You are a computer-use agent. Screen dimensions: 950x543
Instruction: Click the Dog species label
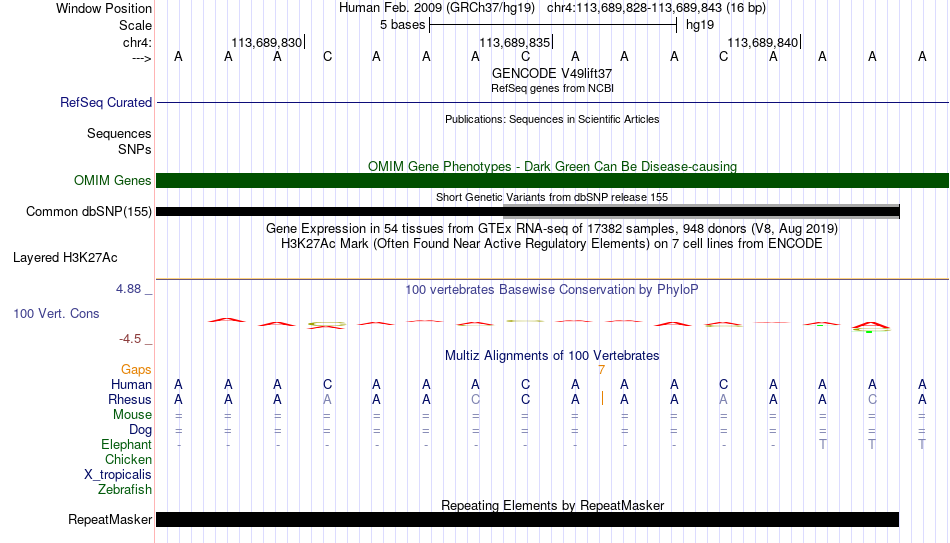click(140, 430)
